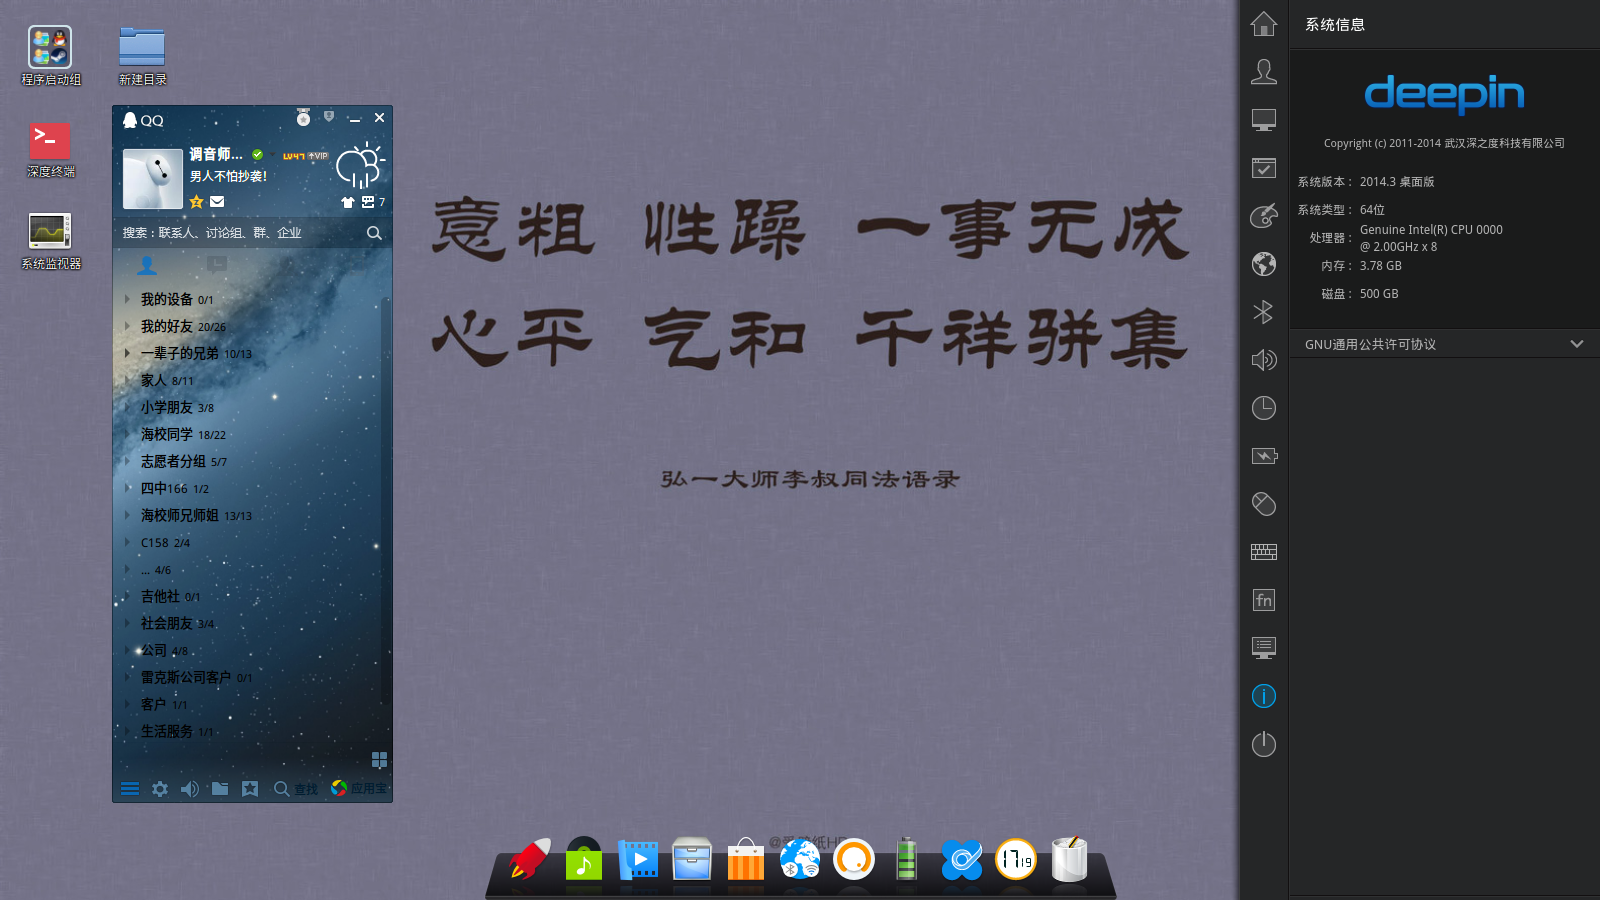Open the 新建目录 desktop folder
The height and width of the screenshot is (900, 1600).
pos(142,56)
